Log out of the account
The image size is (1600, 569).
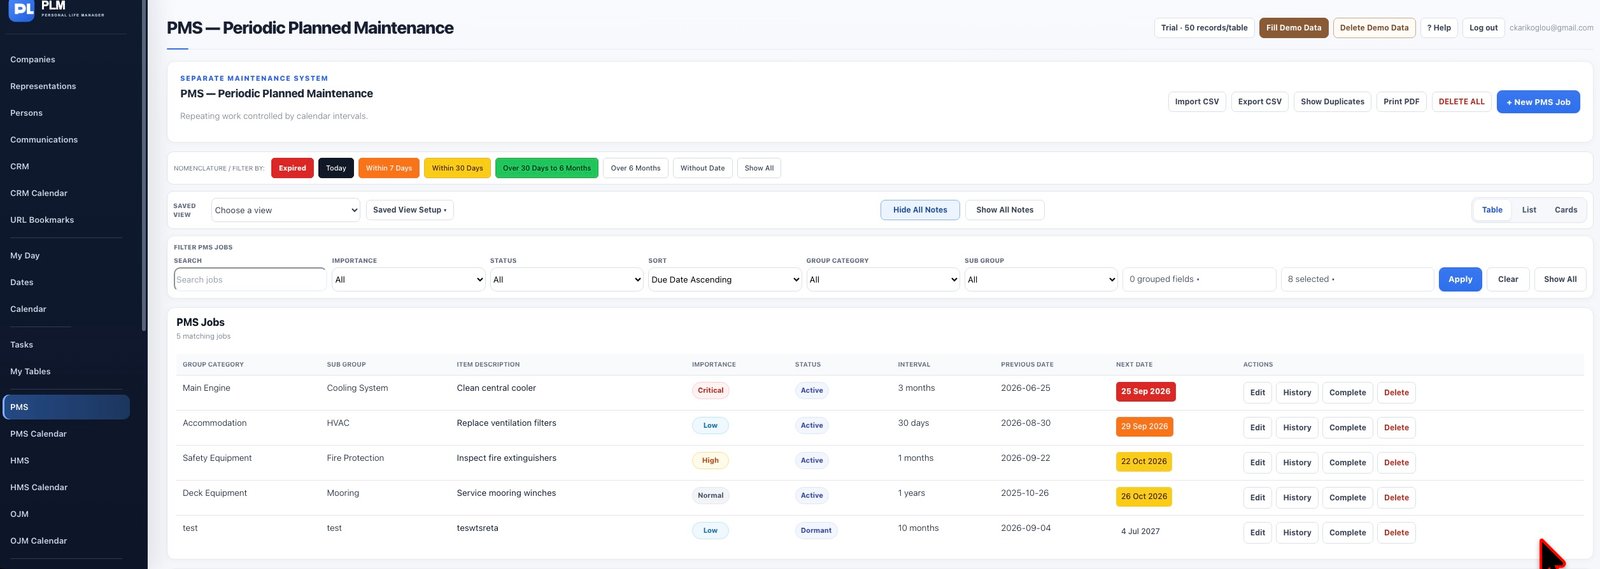1483,28
